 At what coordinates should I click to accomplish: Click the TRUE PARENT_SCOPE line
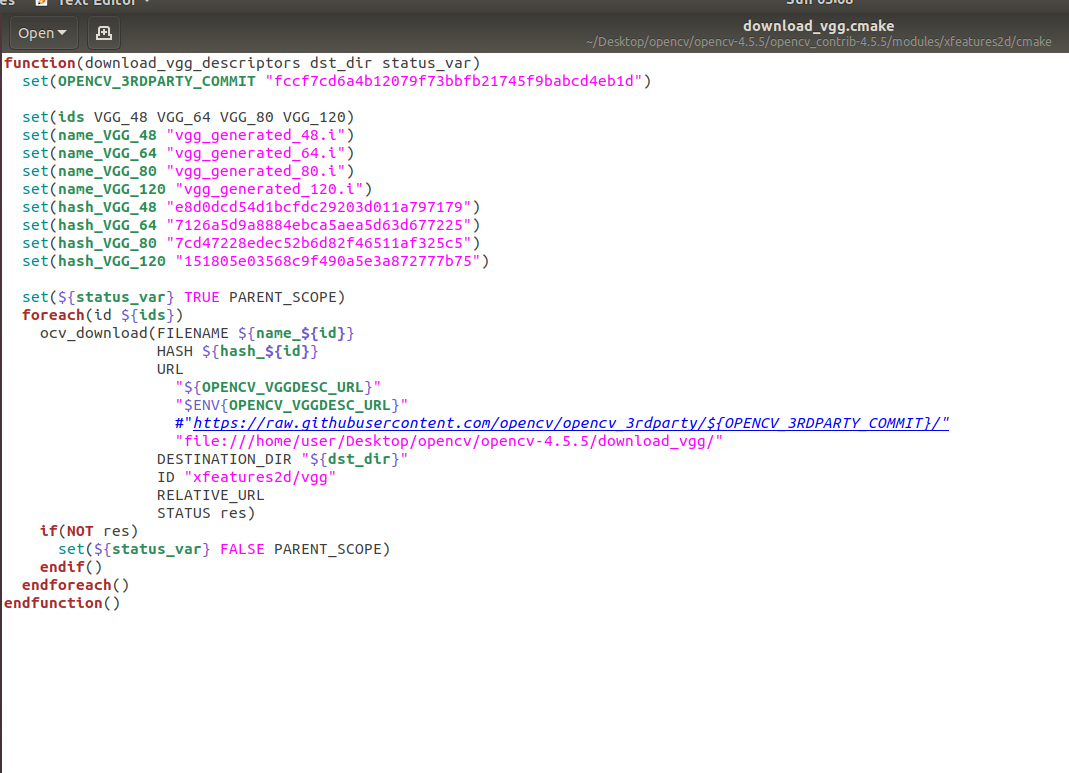point(183,297)
